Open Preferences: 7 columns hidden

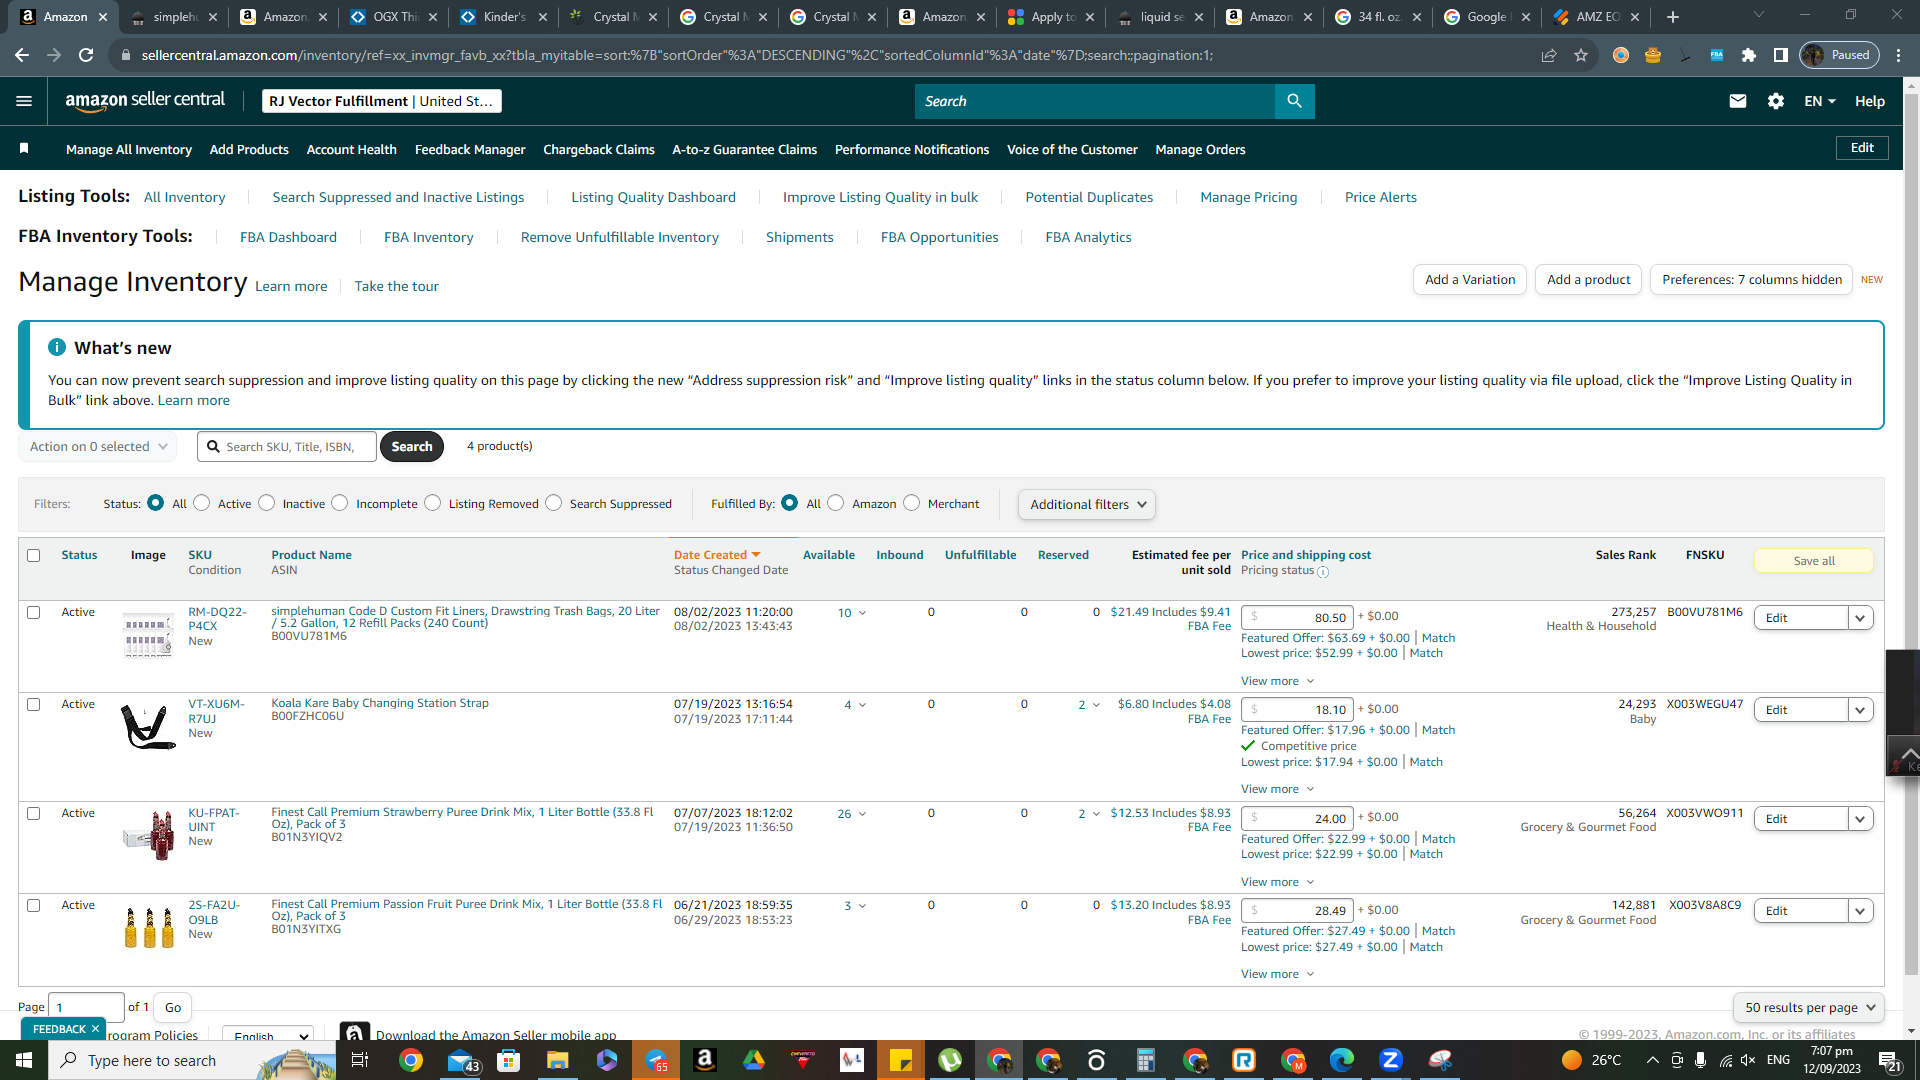[1752, 280]
